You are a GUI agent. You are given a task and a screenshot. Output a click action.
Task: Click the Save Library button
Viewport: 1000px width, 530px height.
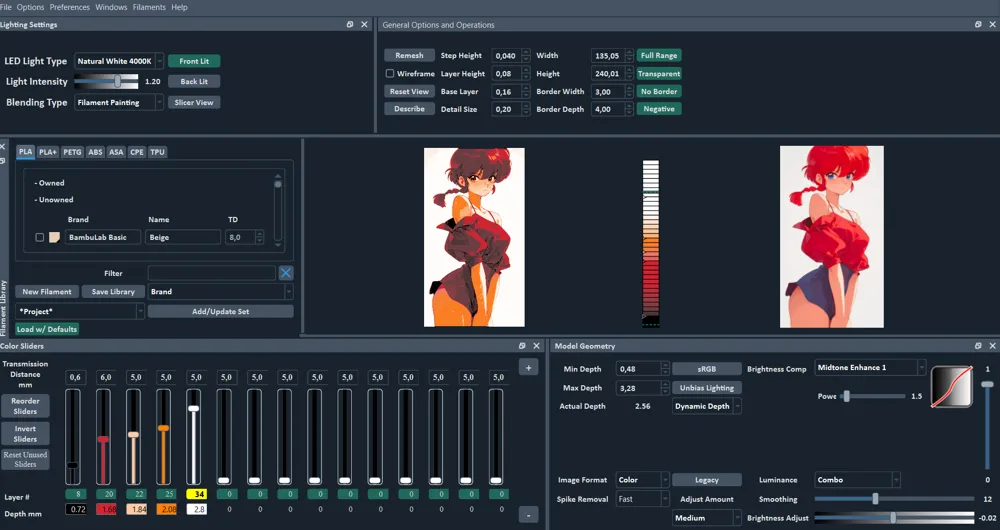point(113,291)
